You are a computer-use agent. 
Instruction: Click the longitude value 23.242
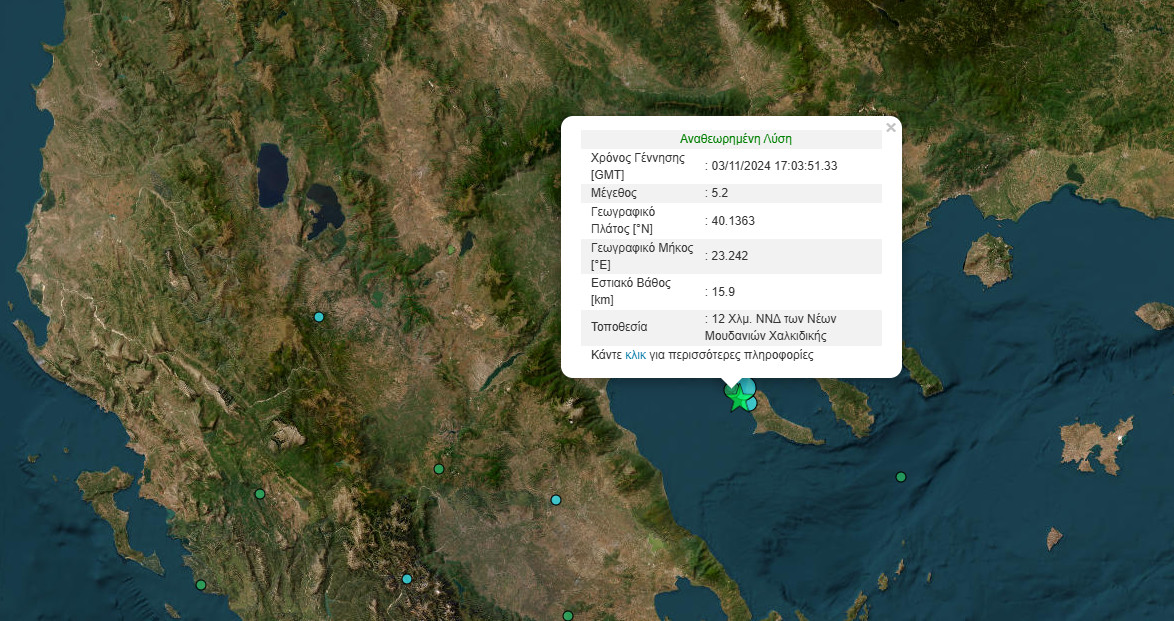pos(728,256)
